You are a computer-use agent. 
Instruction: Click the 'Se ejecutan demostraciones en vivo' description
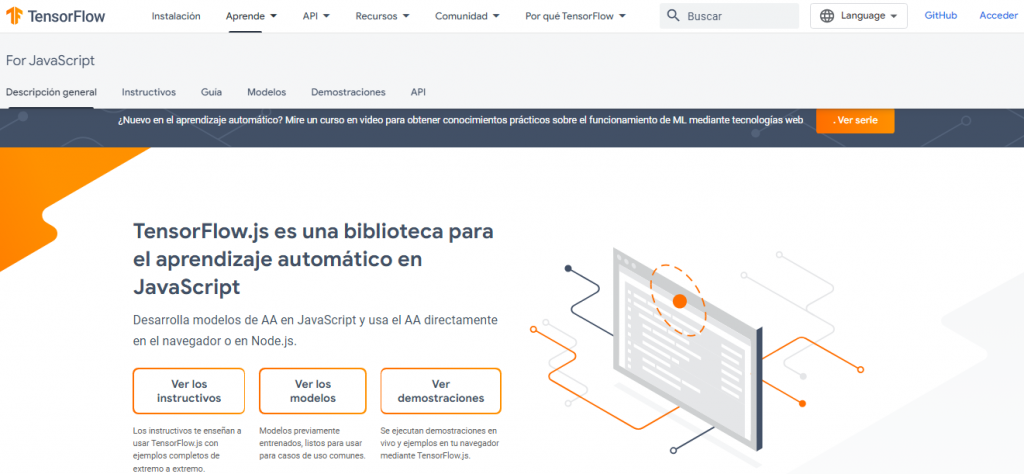pos(440,443)
